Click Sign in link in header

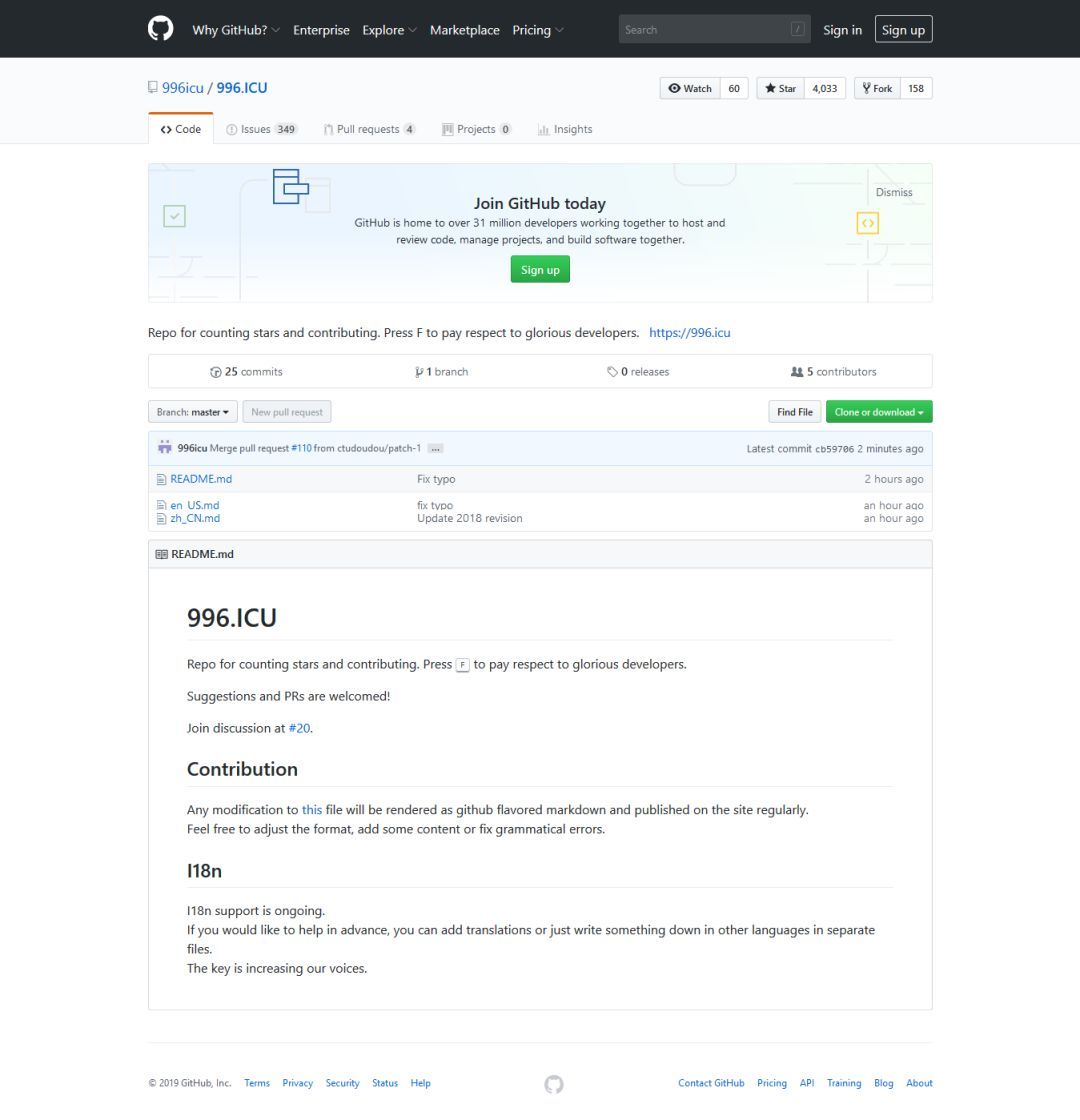tap(842, 30)
